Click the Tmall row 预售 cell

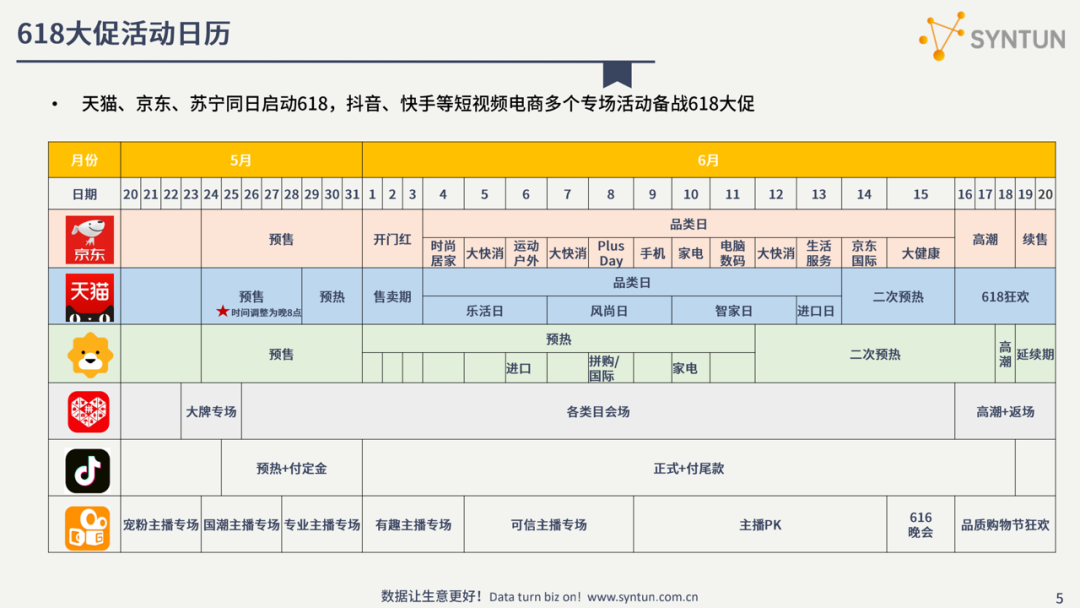(x=251, y=296)
